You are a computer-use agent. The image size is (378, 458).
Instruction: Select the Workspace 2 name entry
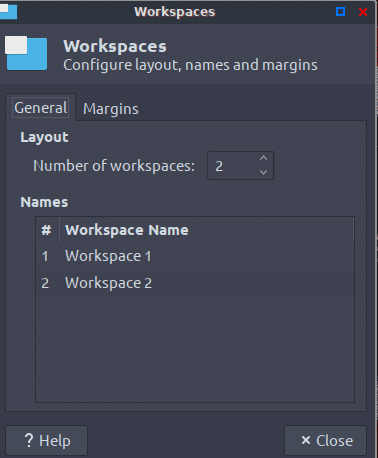point(108,283)
